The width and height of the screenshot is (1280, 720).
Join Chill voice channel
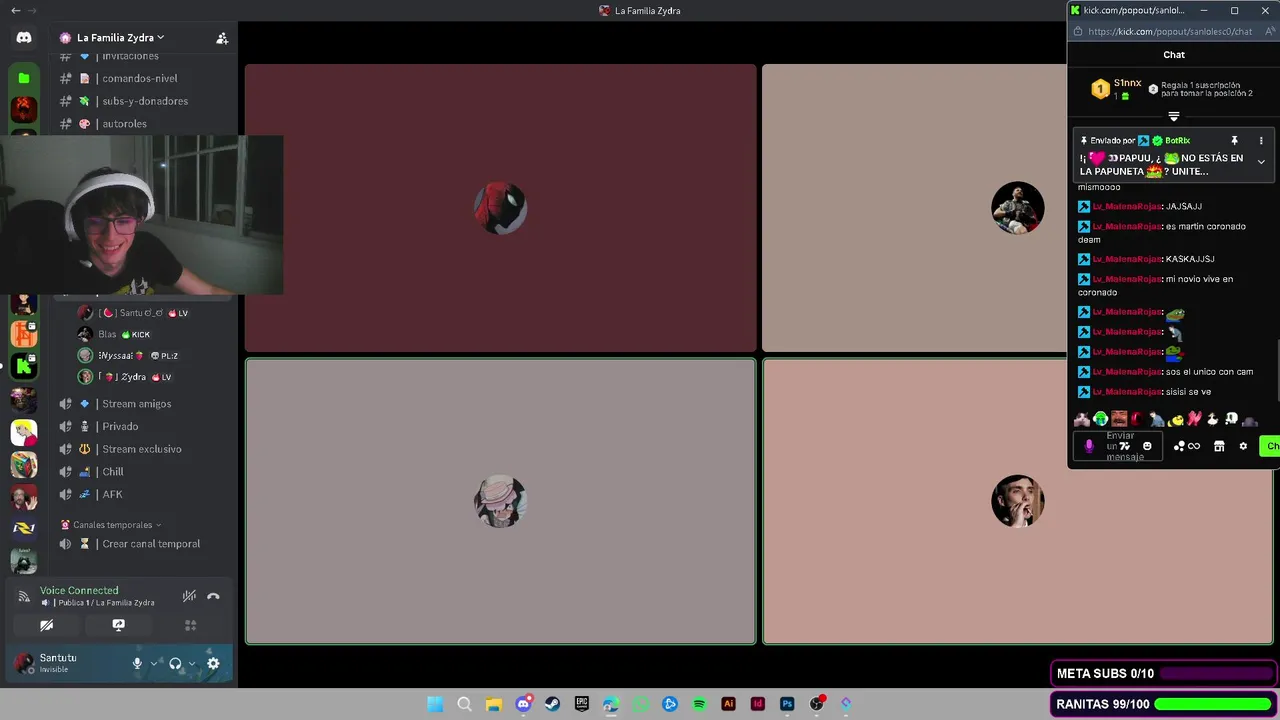(112, 472)
